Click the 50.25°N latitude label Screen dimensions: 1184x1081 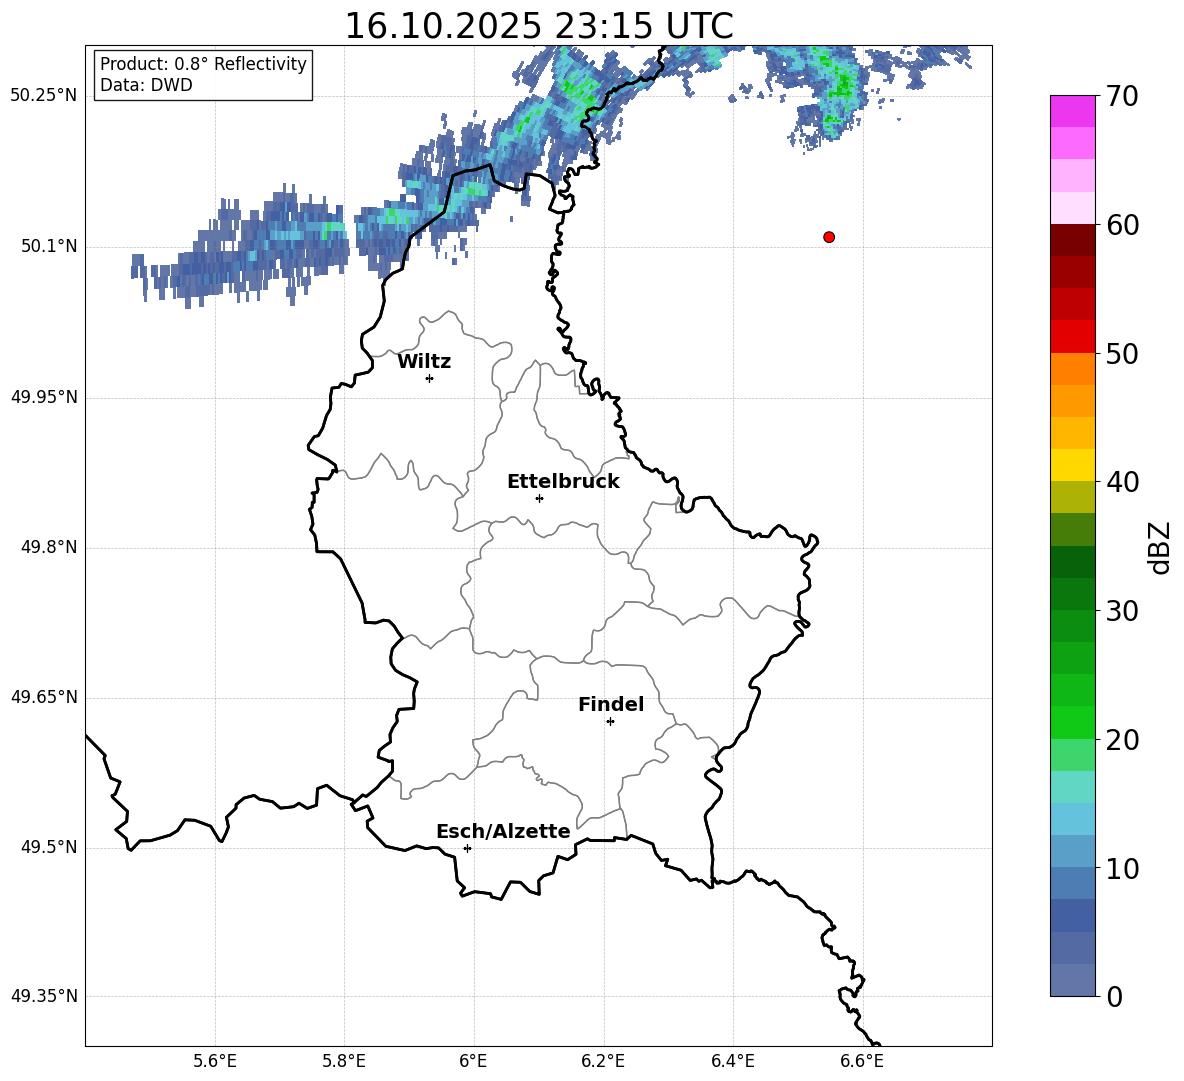coord(44,96)
